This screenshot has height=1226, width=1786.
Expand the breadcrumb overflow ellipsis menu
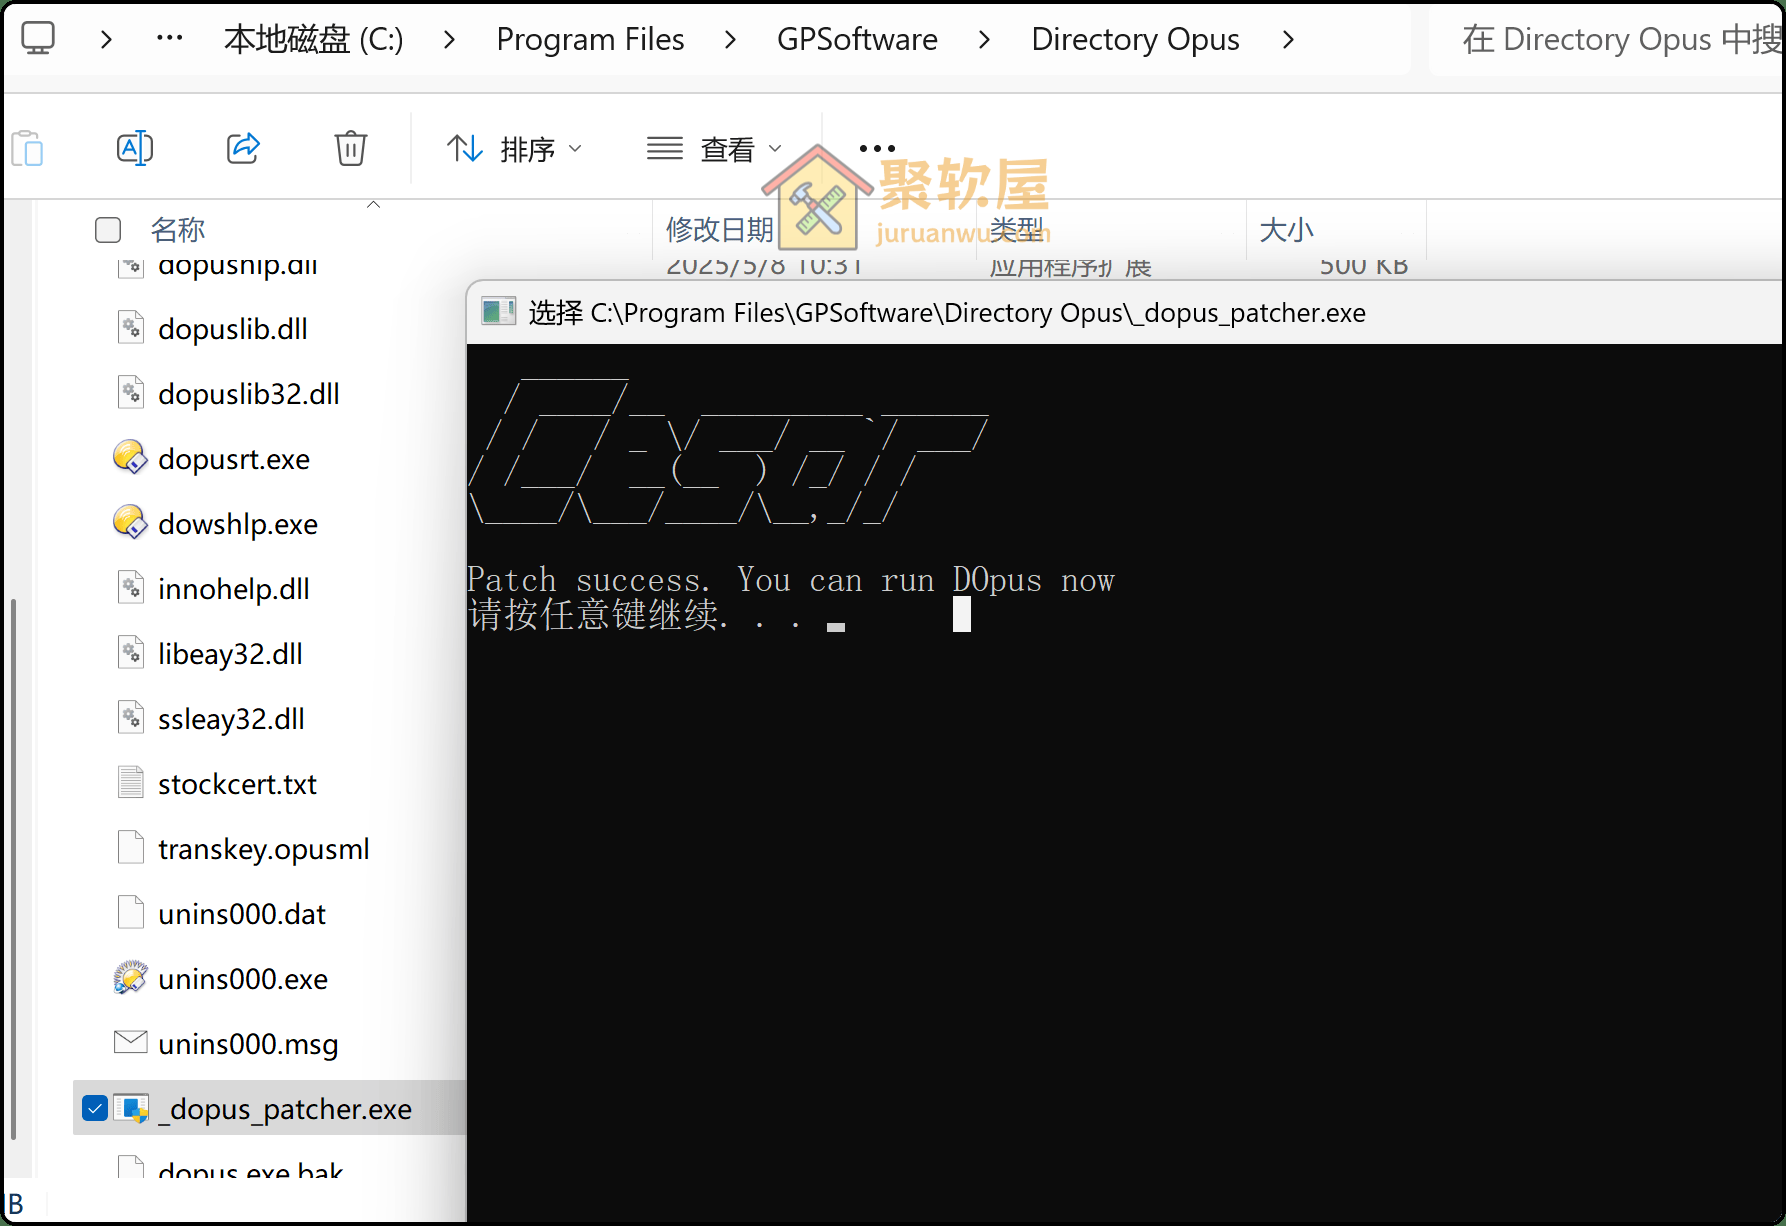point(169,38)
